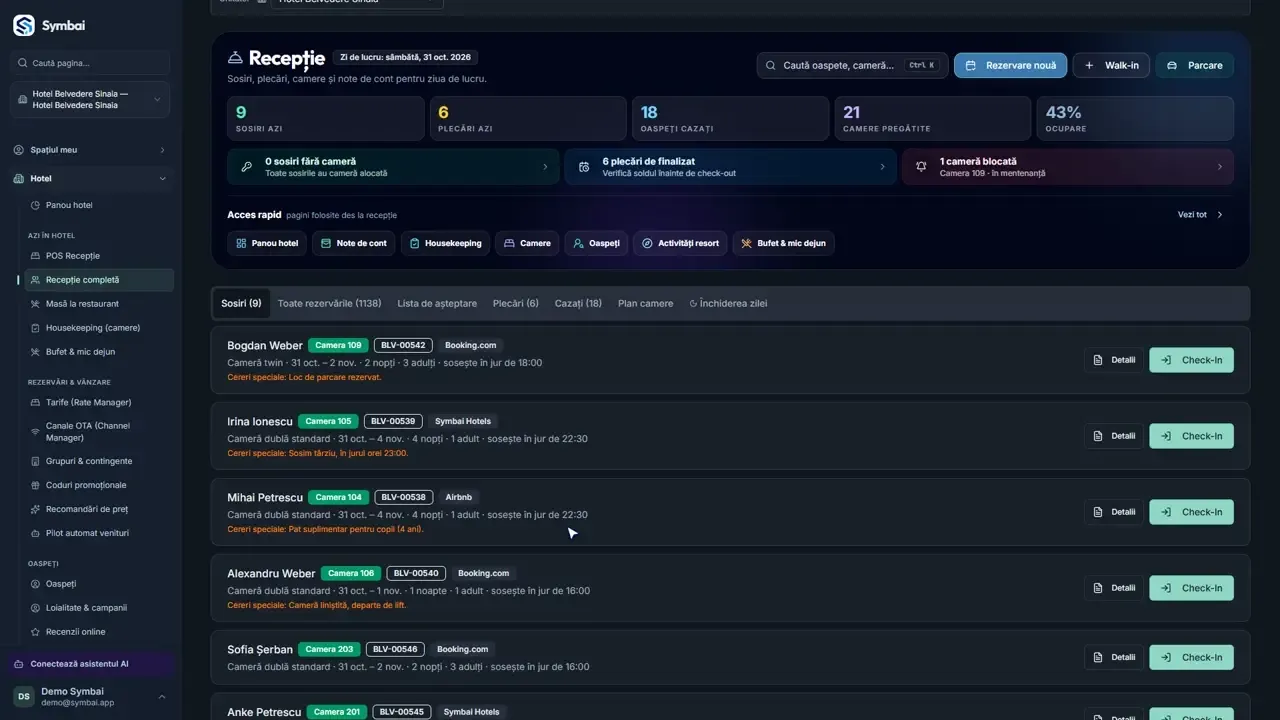Open the 0 sosiri fără cameră card
The width and height of the screenshot is (1280, 720).
coord(393,167)
